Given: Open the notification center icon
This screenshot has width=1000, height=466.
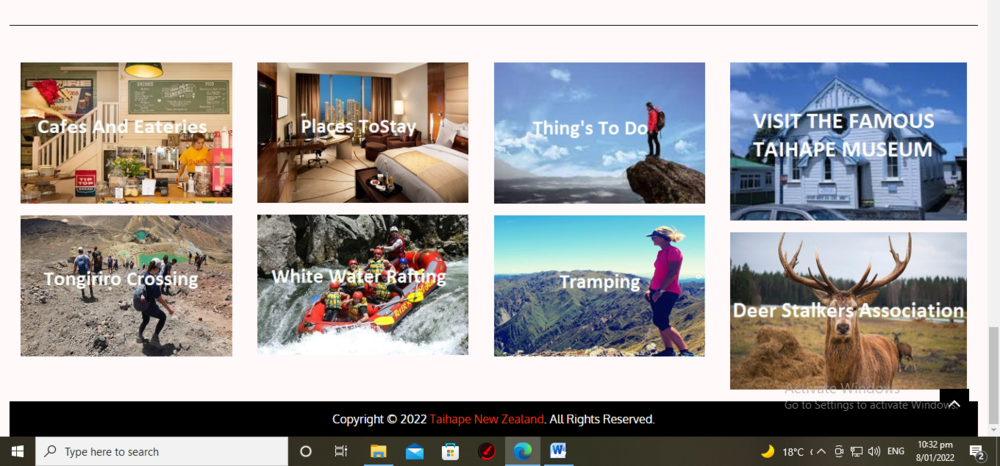Looking at the screenshot, I should (977, 452).
